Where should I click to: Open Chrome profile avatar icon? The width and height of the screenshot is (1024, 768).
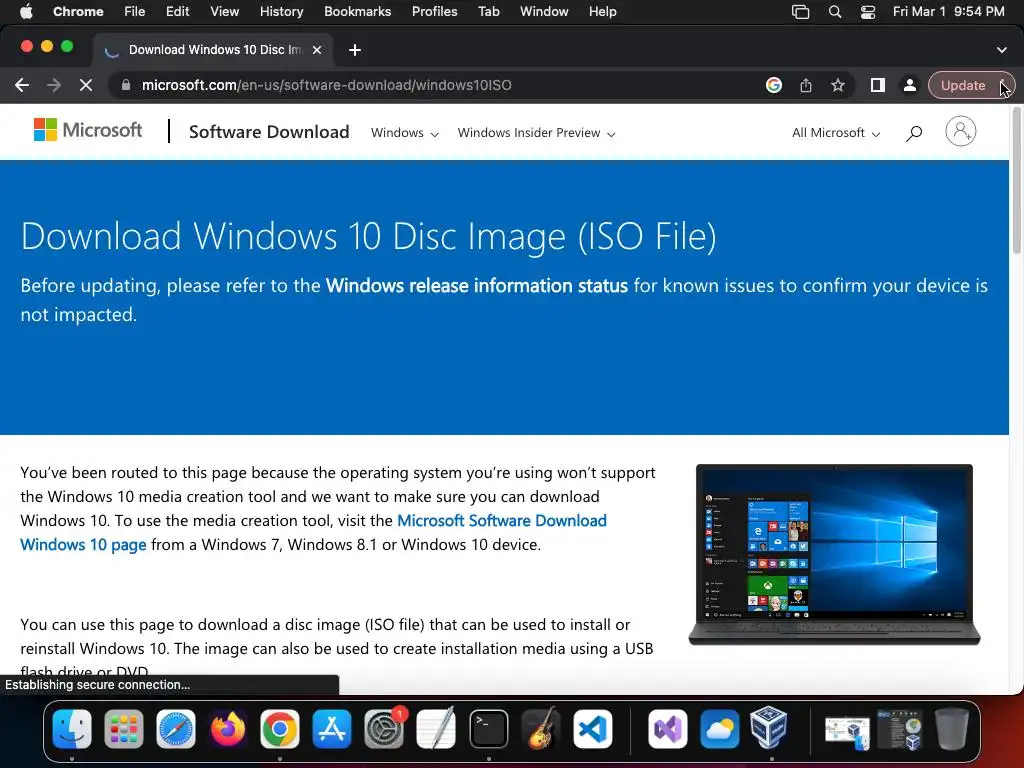pos(909,86)
